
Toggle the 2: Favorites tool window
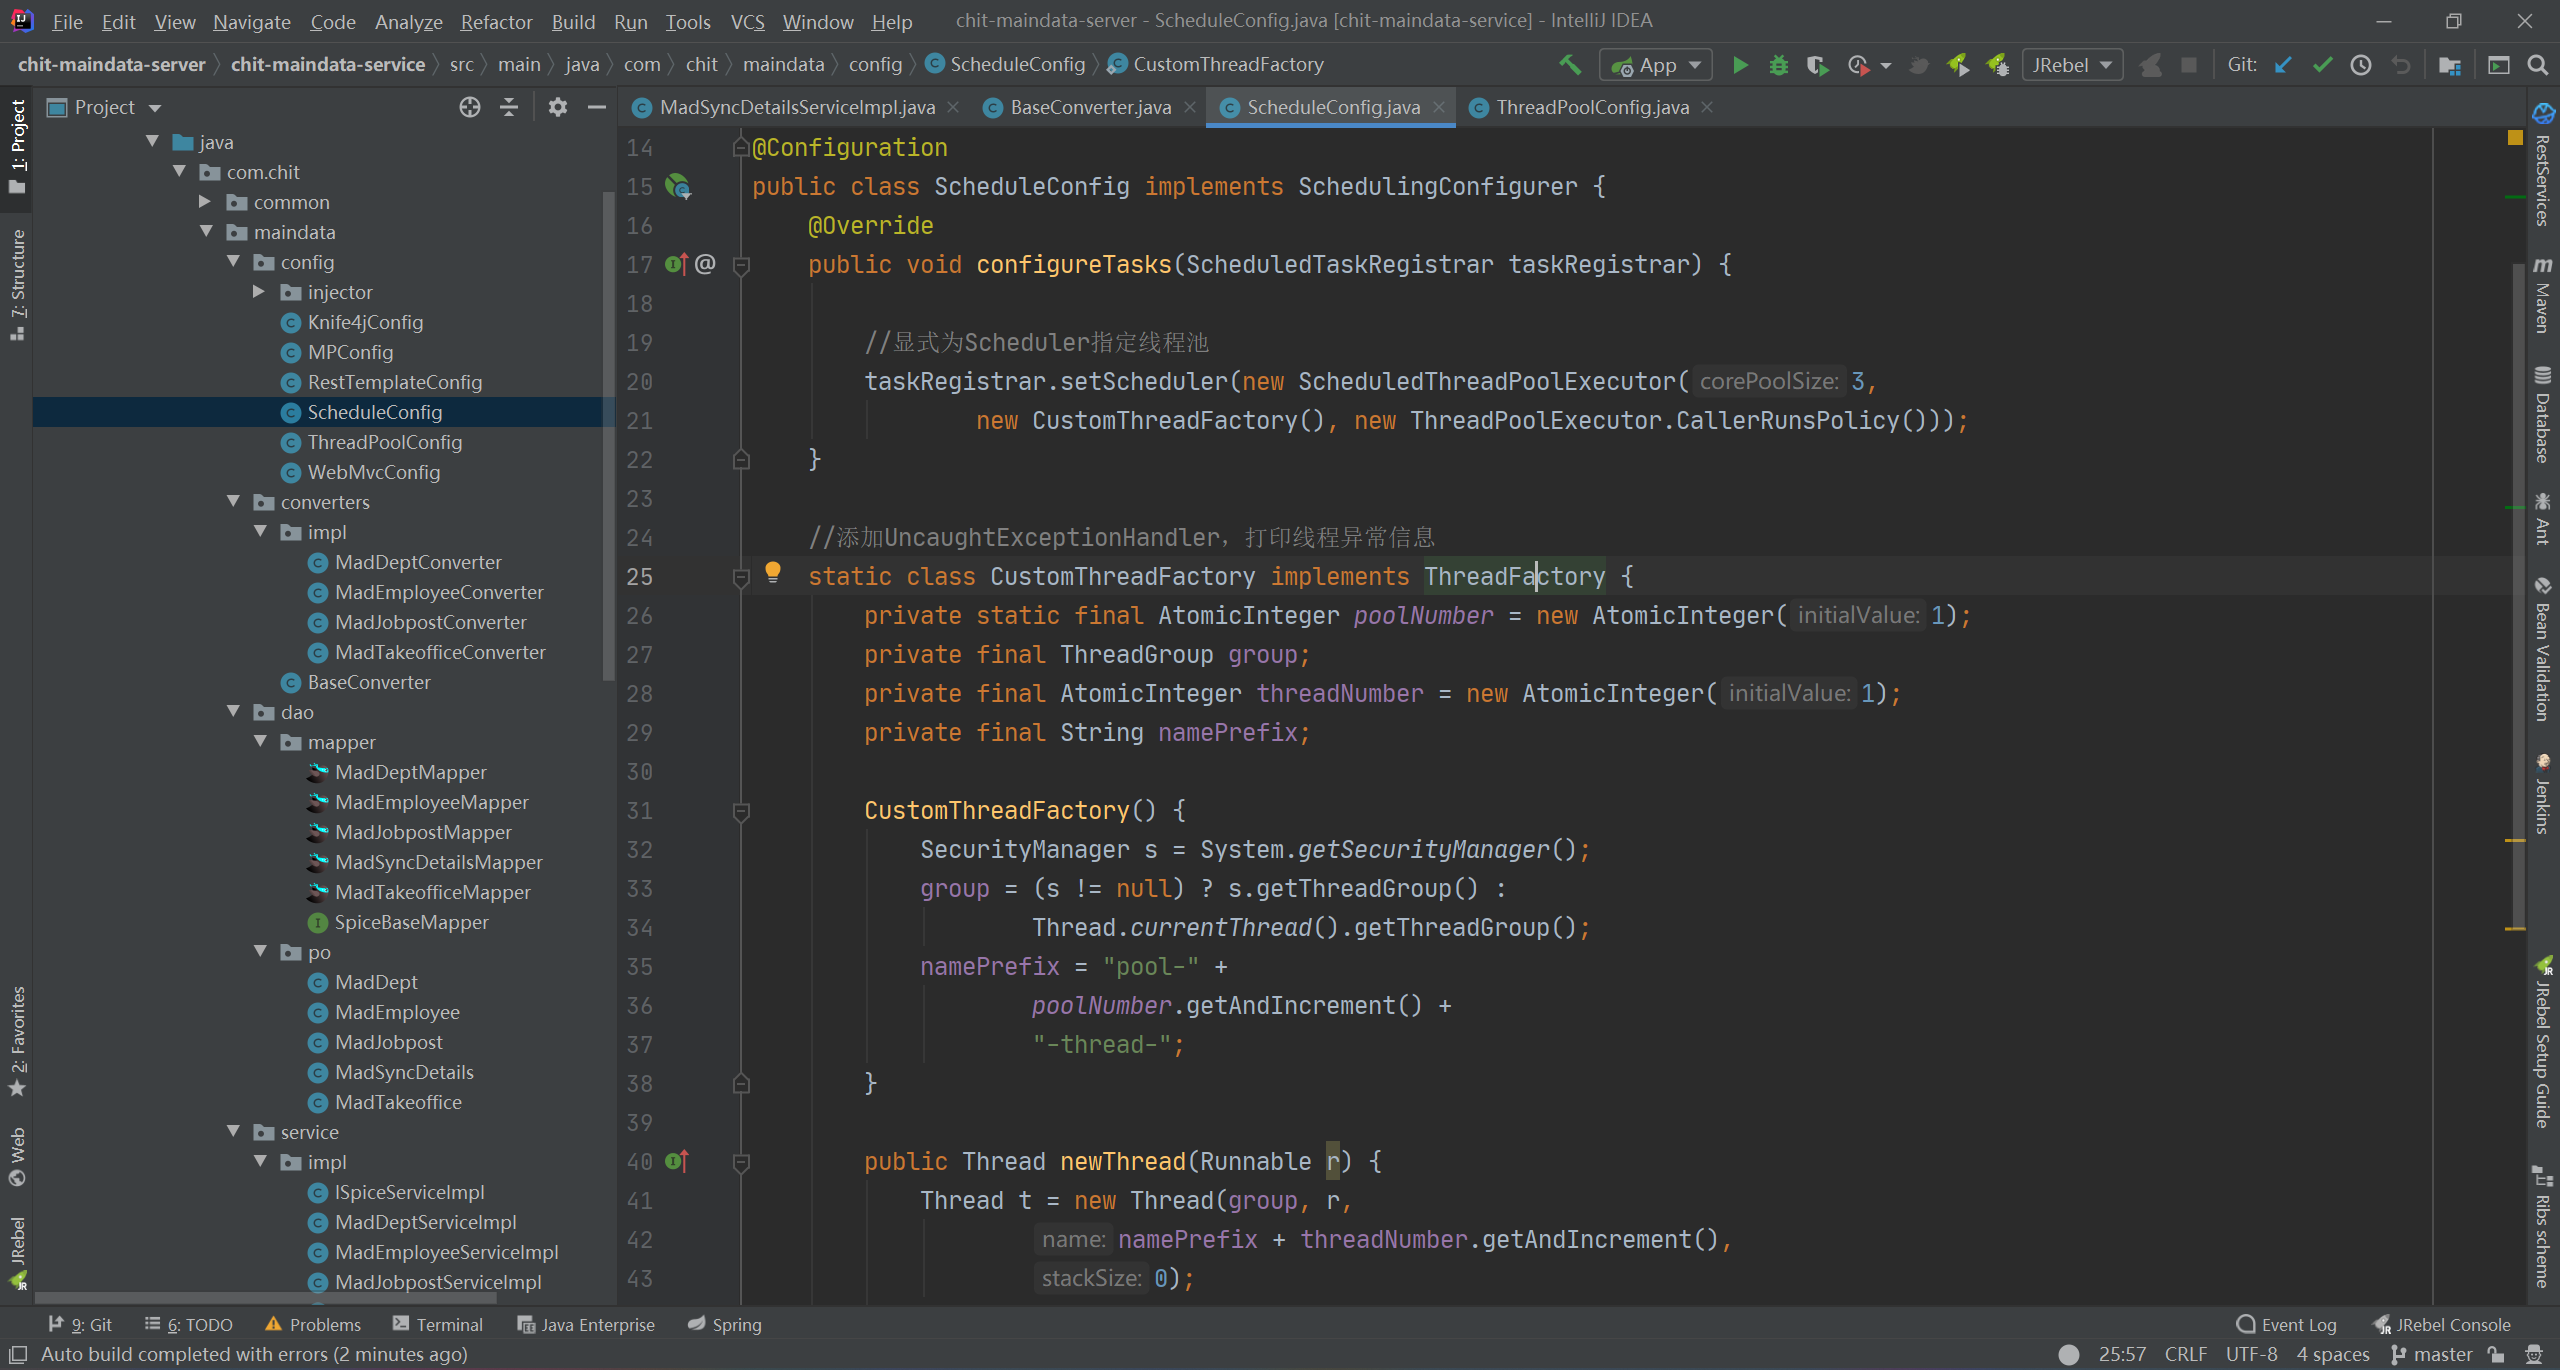(17, 1040)
